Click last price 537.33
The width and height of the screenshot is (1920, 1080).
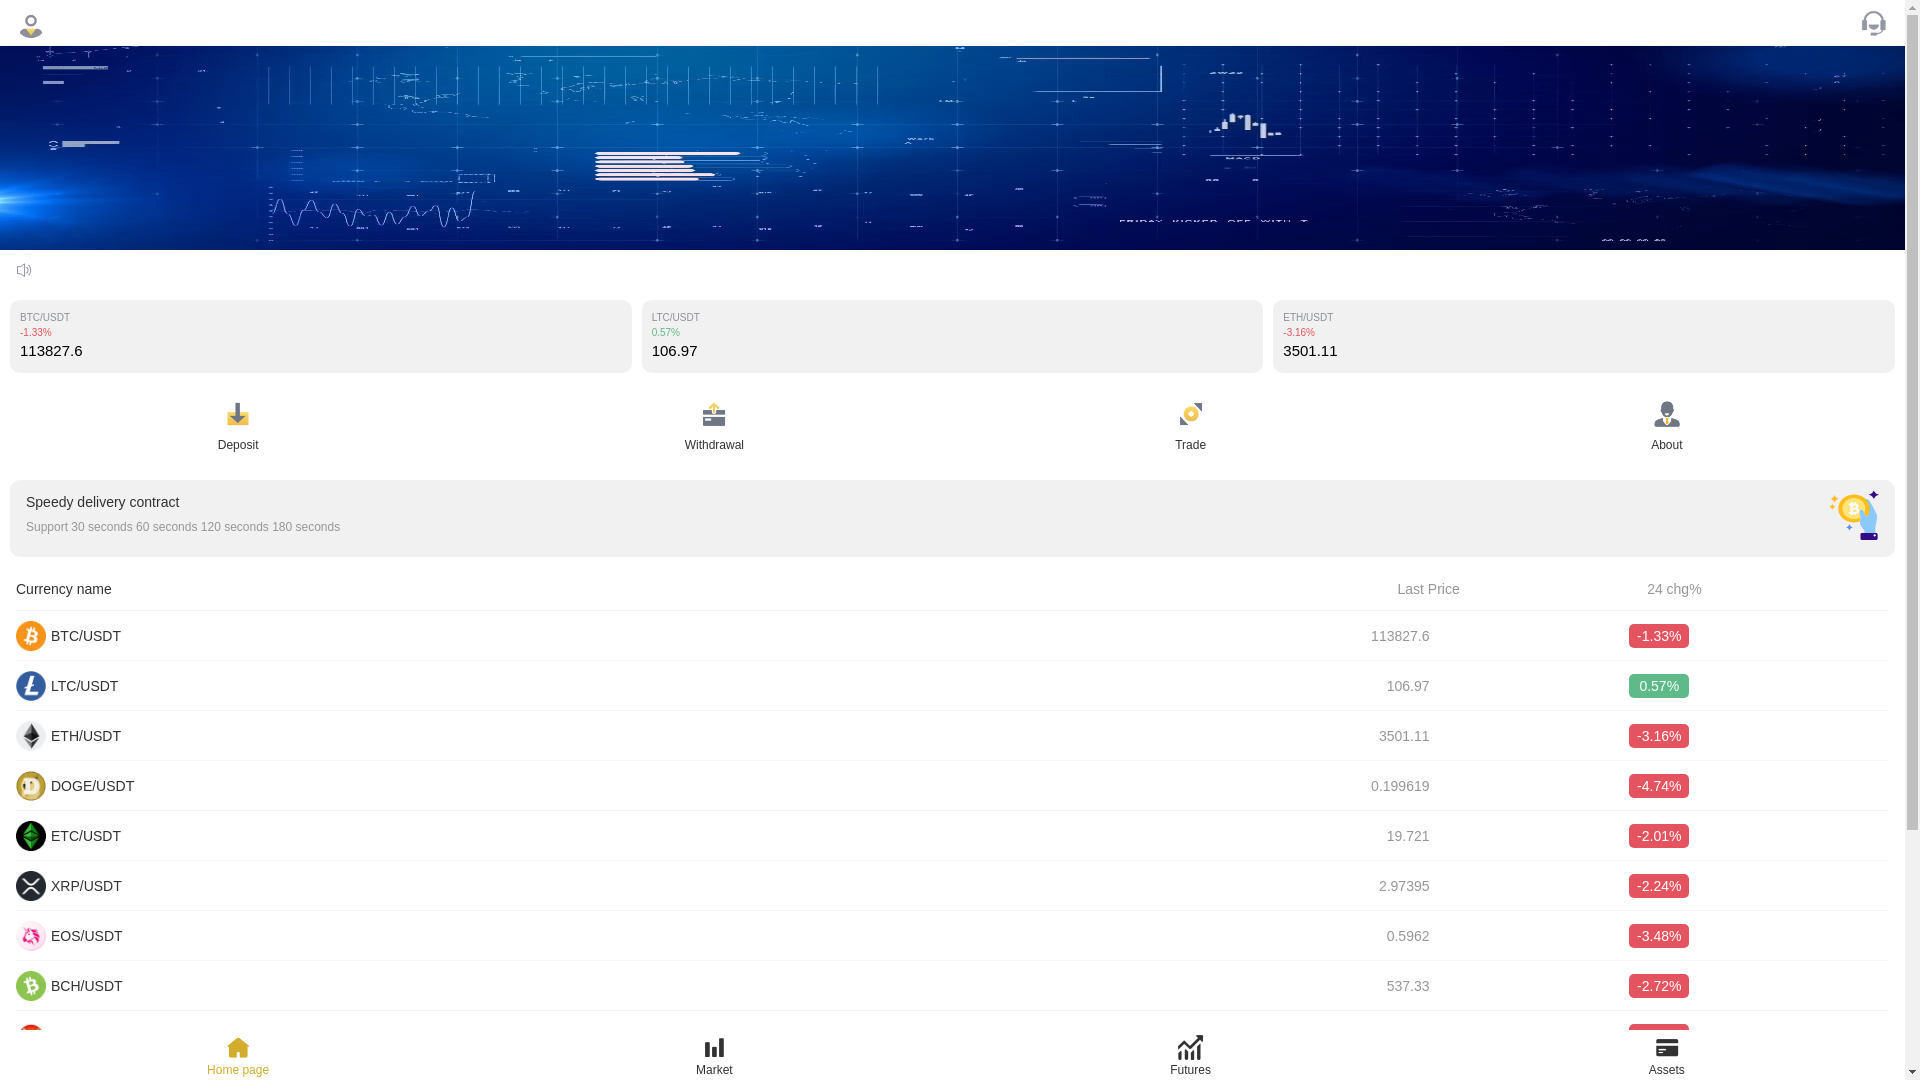1408,986
